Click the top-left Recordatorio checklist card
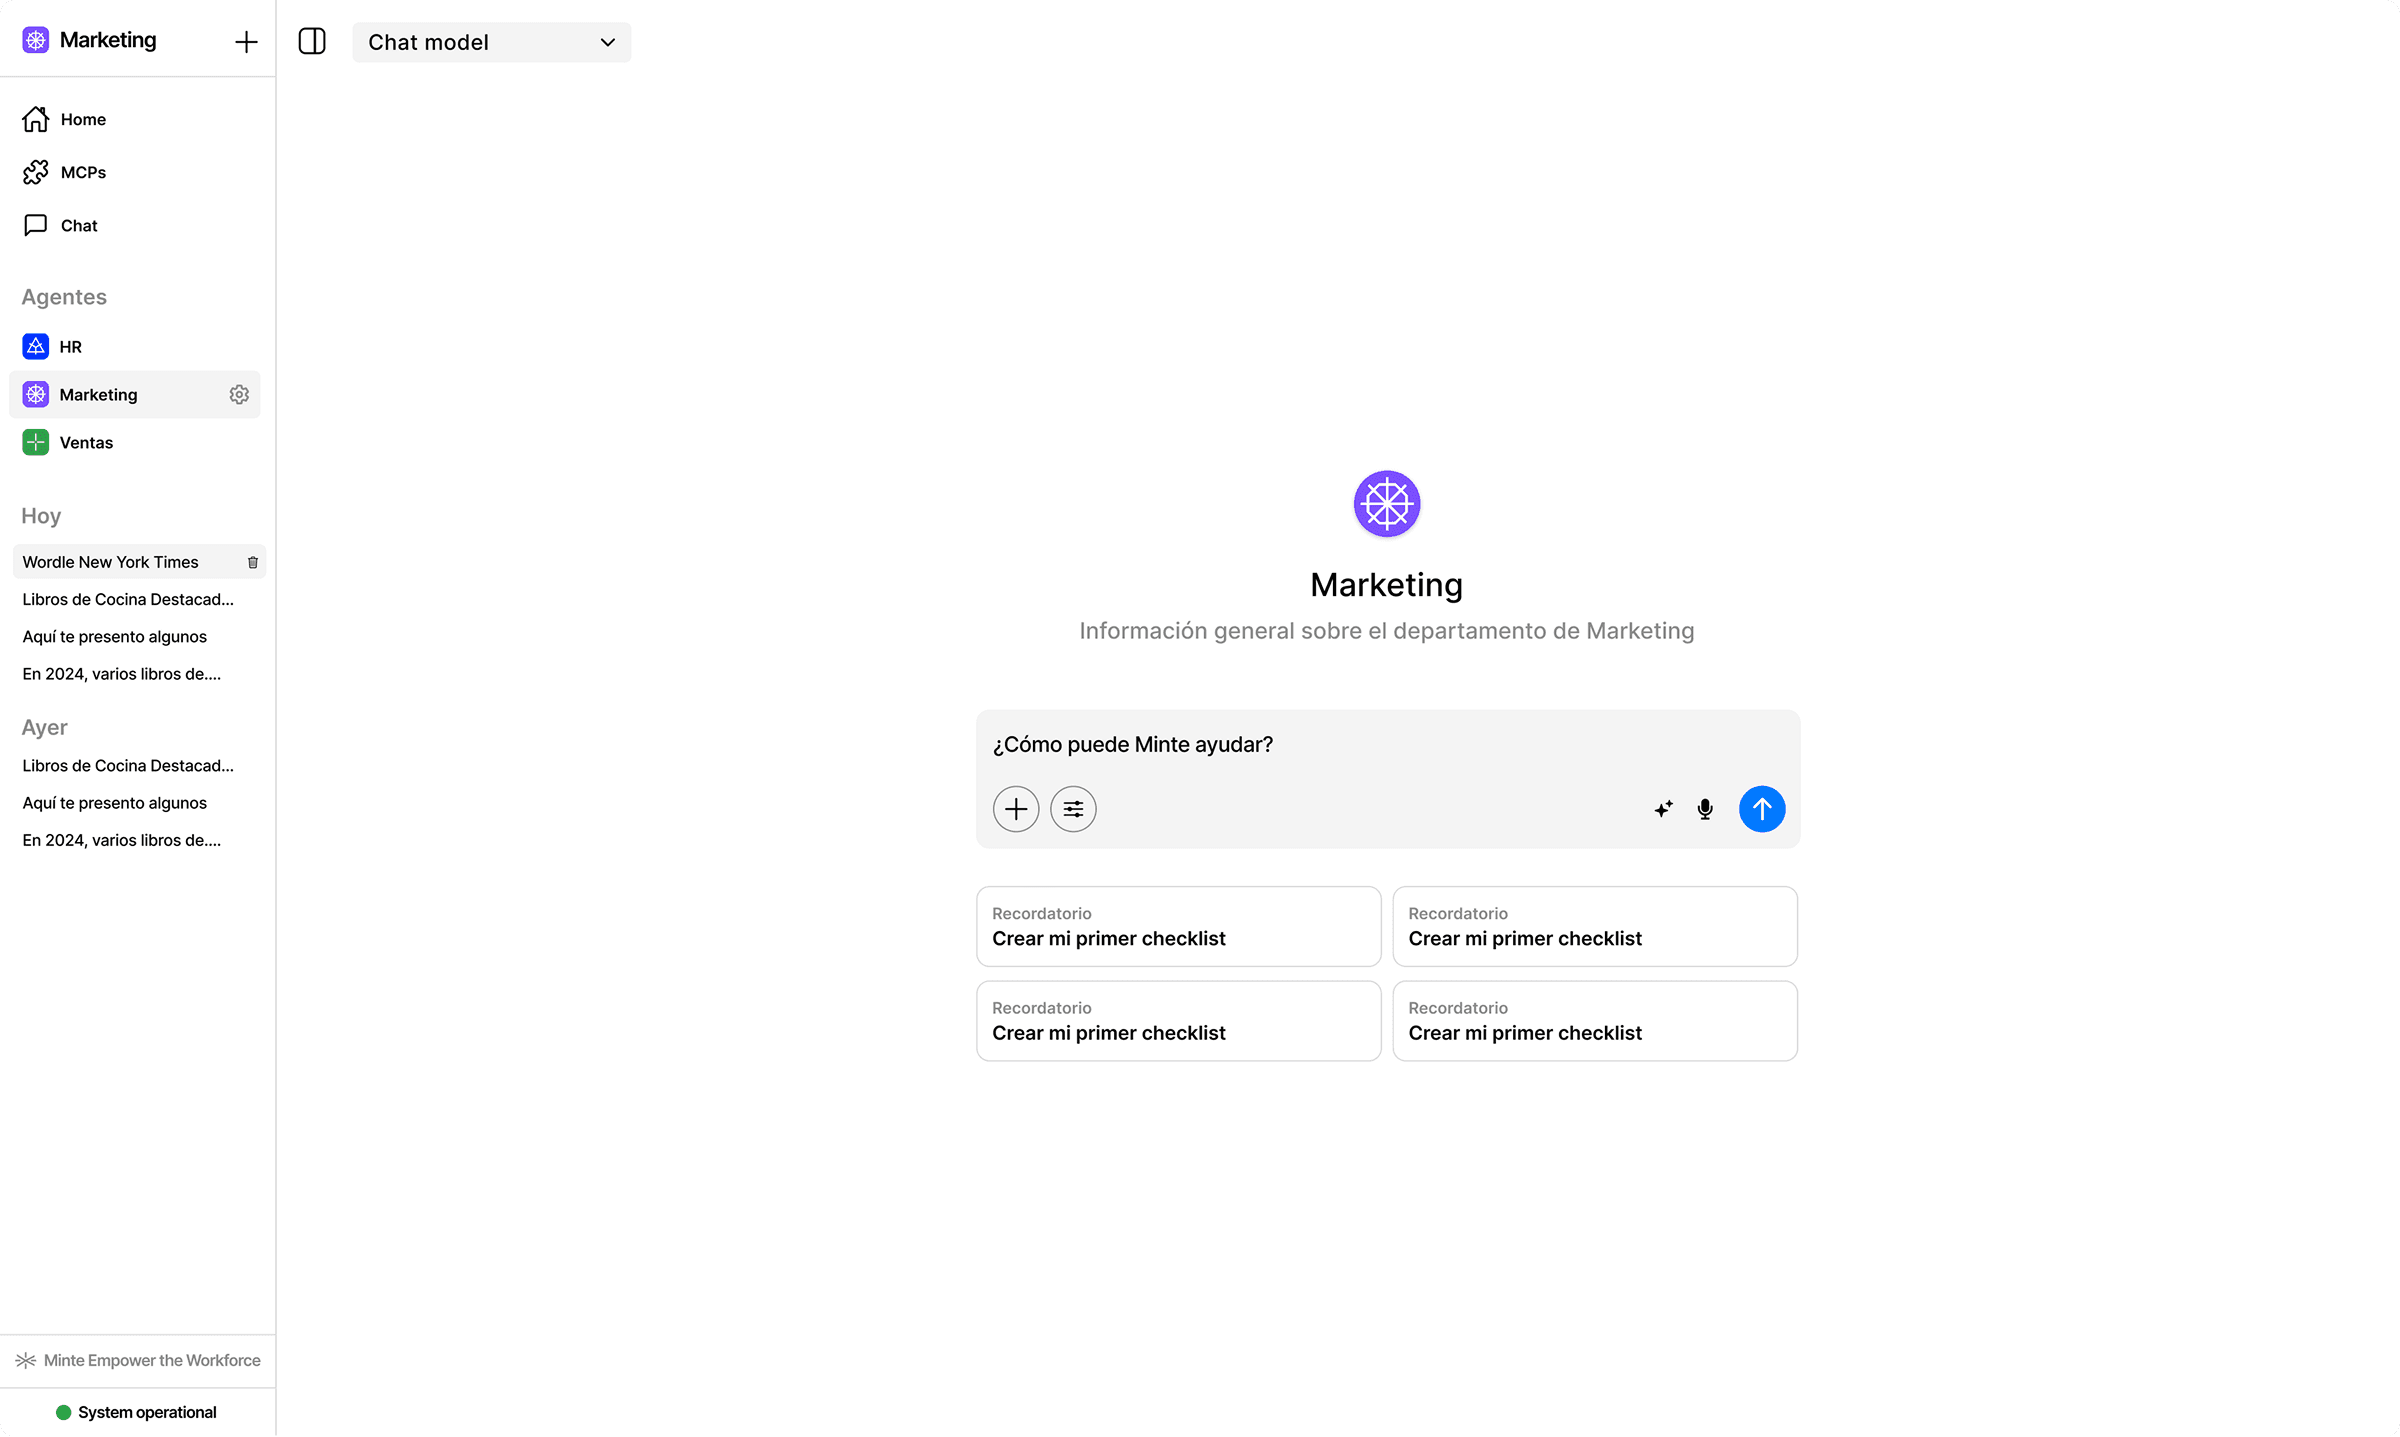Viewport: 2400px width, 1437px height. 1178,926
